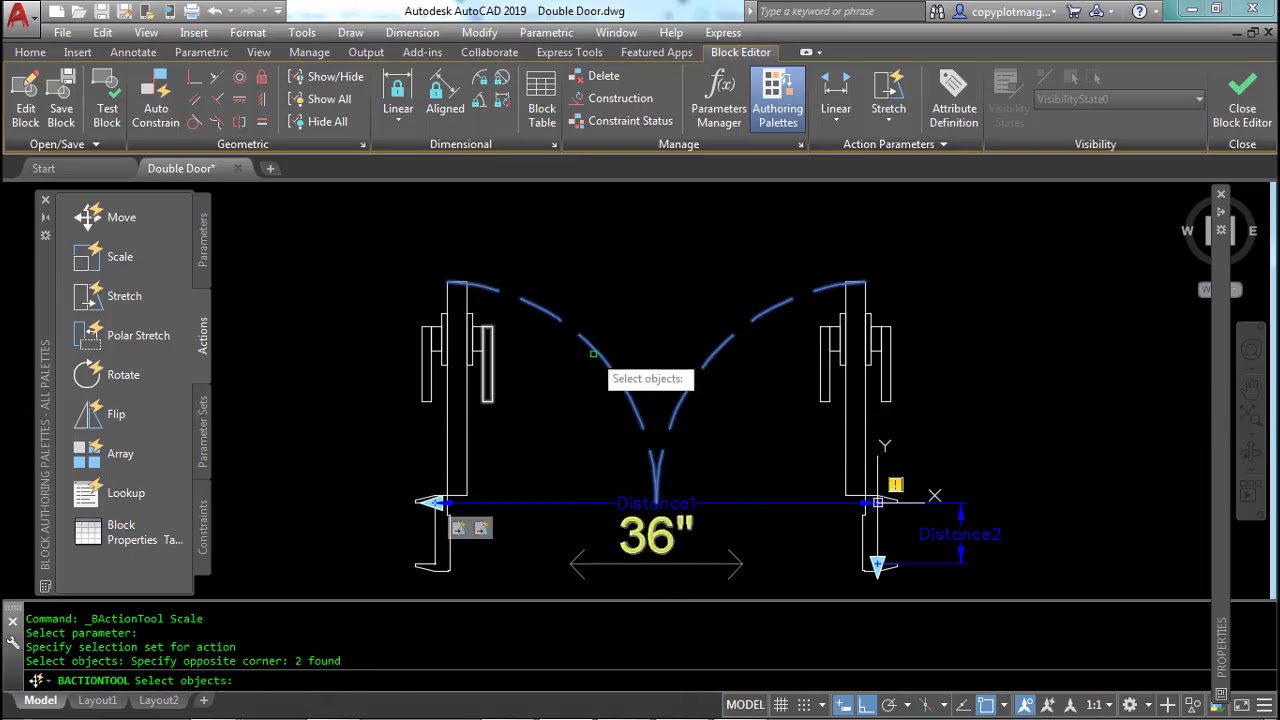The width and height of the screenshot is (1280, 720).
Task: Toggle dynamic input in status bar
Action: pos(843,704)
